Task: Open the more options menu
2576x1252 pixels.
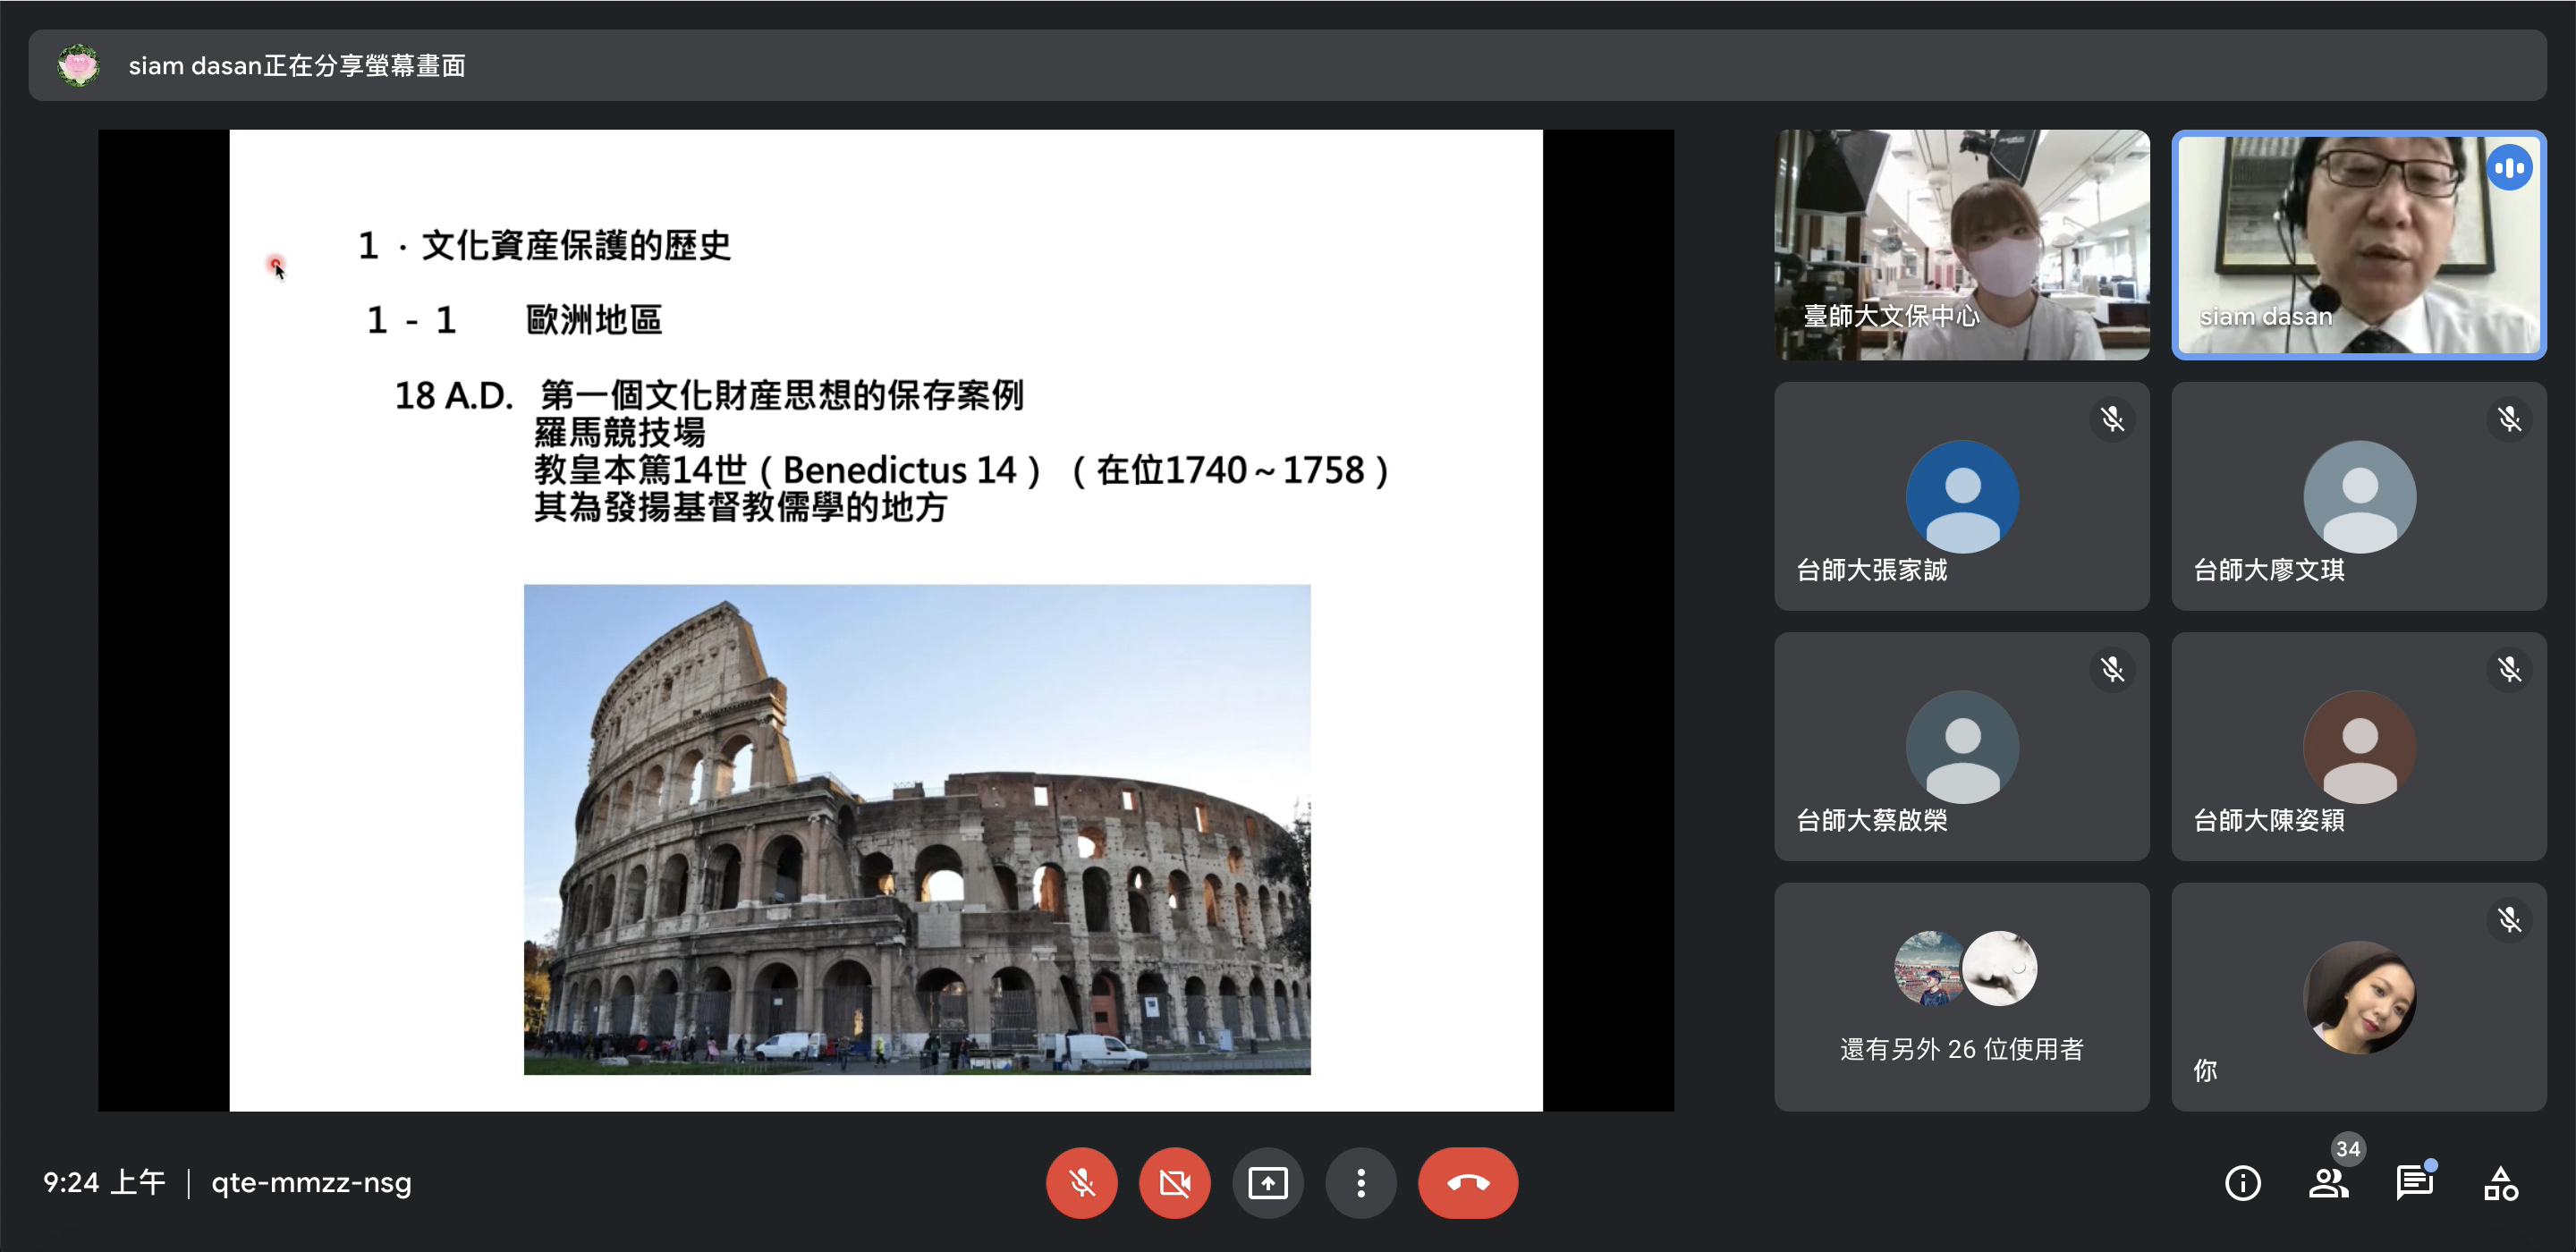Action: tap(1360, 1183)
